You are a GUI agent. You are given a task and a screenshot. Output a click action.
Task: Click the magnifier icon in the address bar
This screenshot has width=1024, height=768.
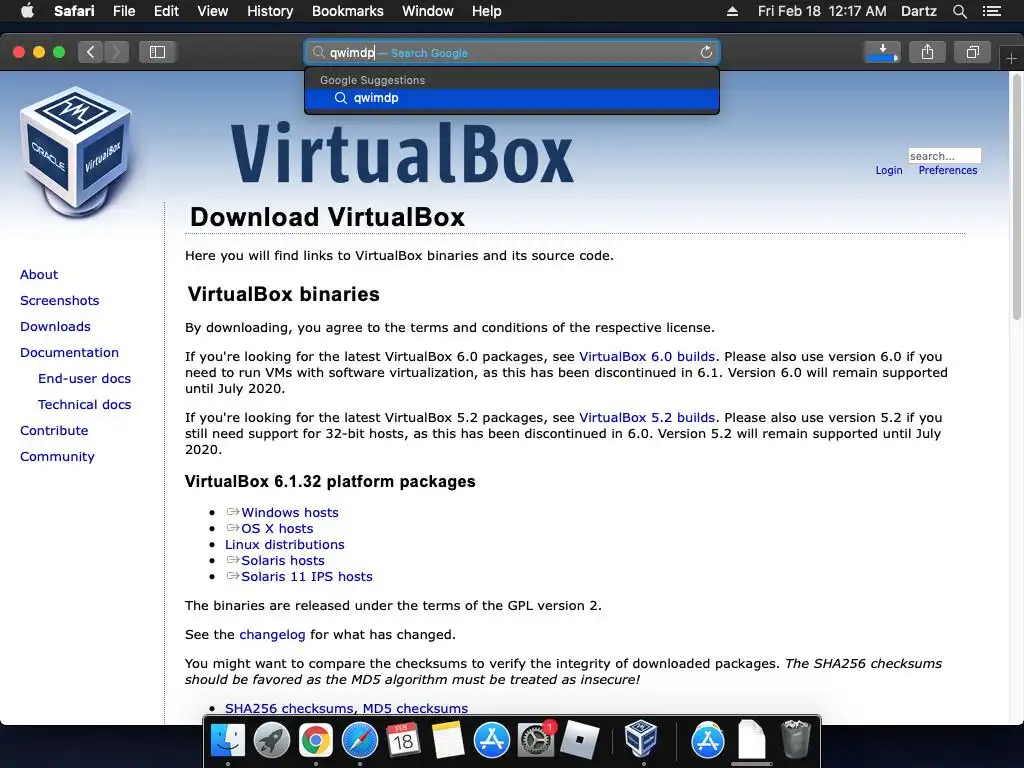[318, 52]
